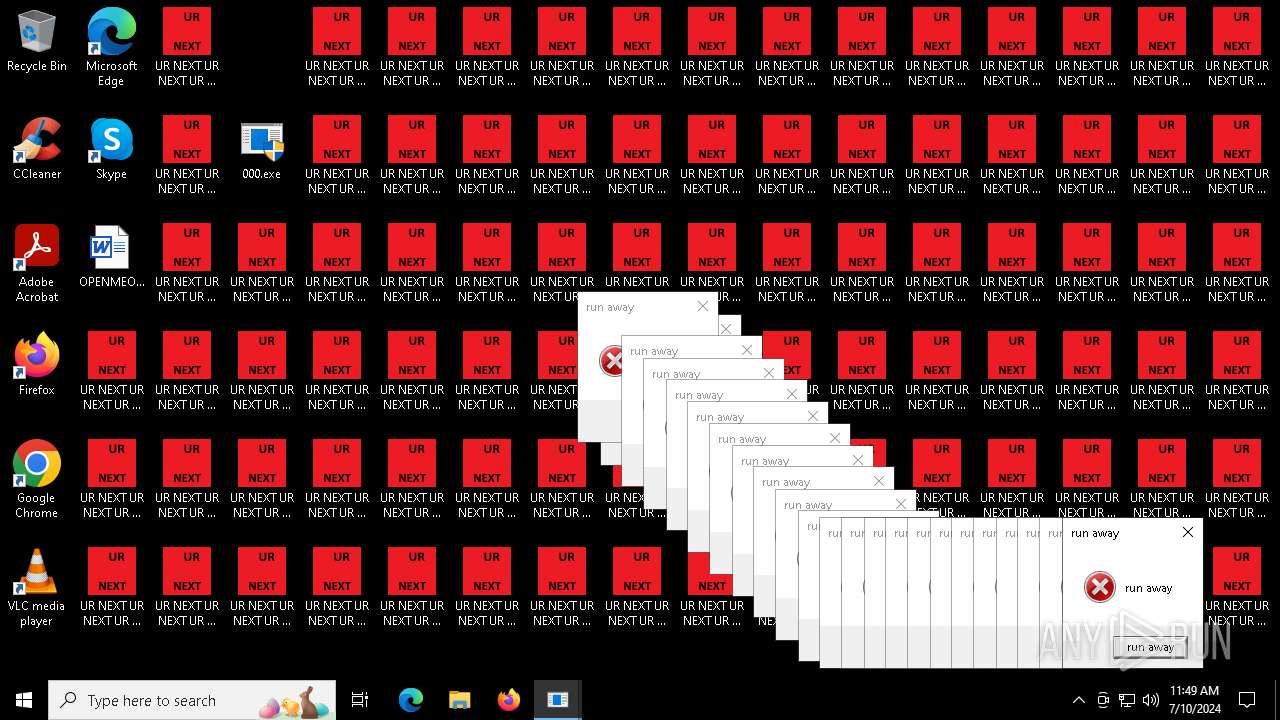Open the Adobe Acrobat desktop shortcut
This screenshot has width=1280, height=720.
[37, 263]
